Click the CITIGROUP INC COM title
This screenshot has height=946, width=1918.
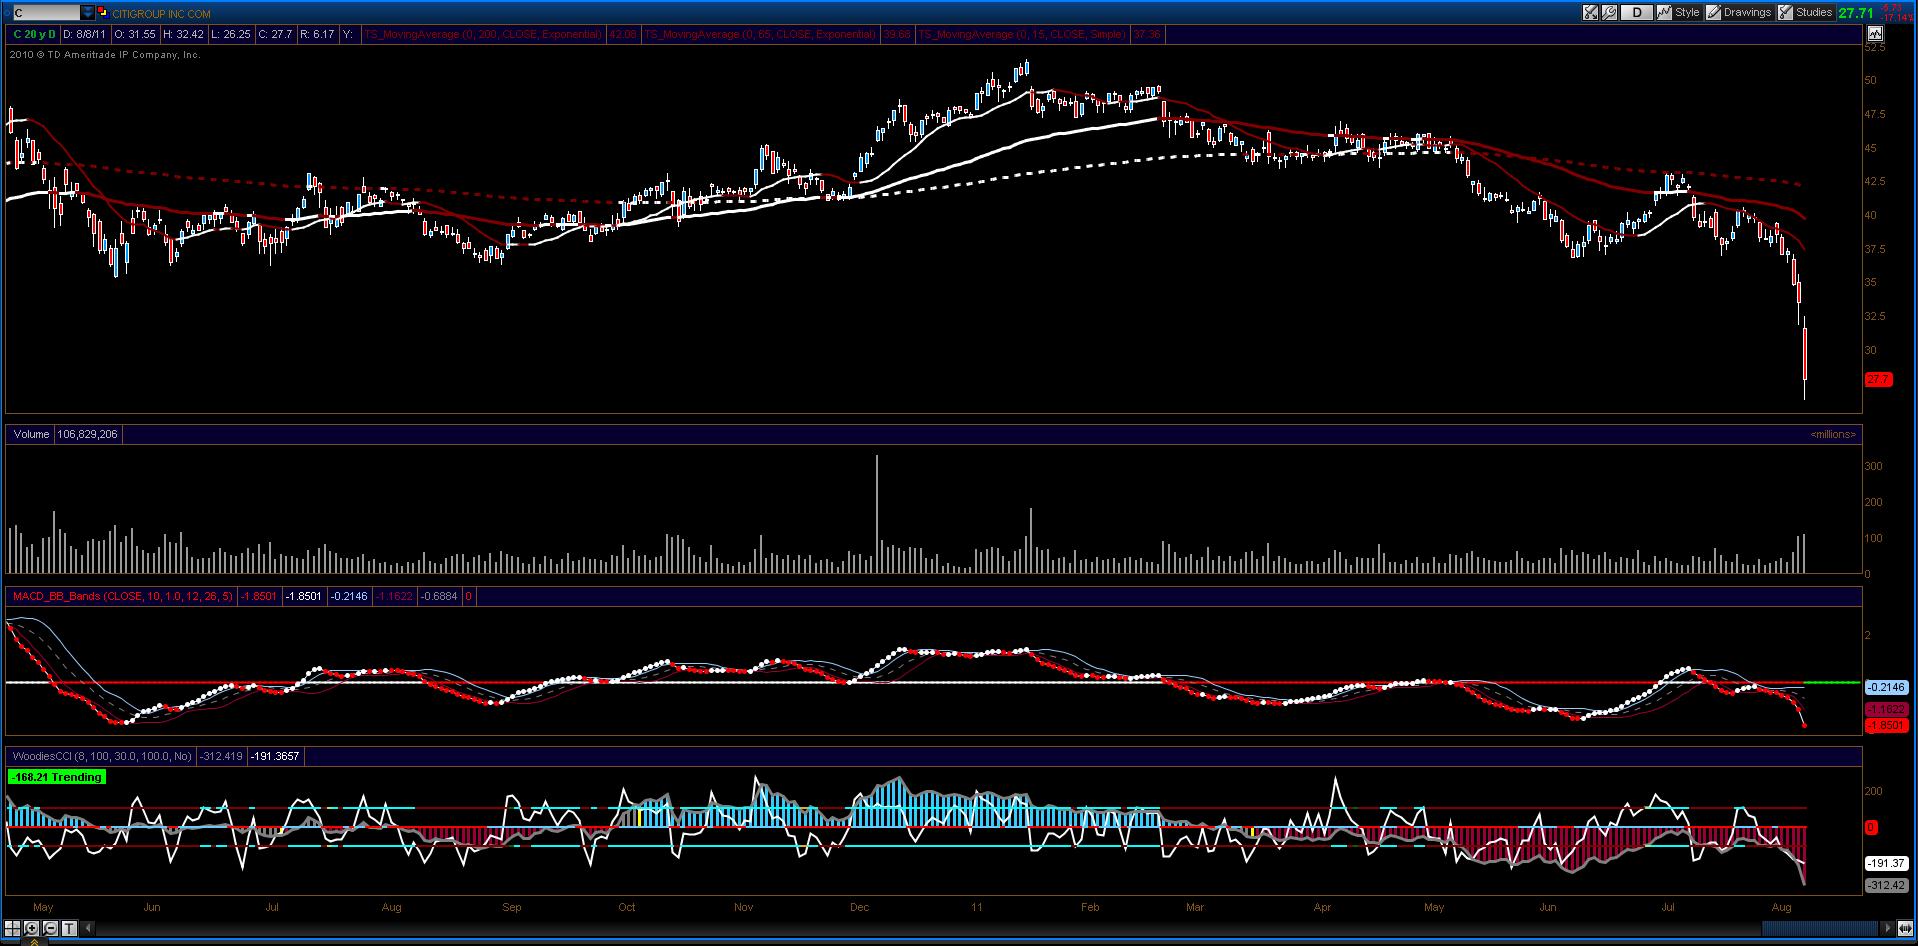161,14
